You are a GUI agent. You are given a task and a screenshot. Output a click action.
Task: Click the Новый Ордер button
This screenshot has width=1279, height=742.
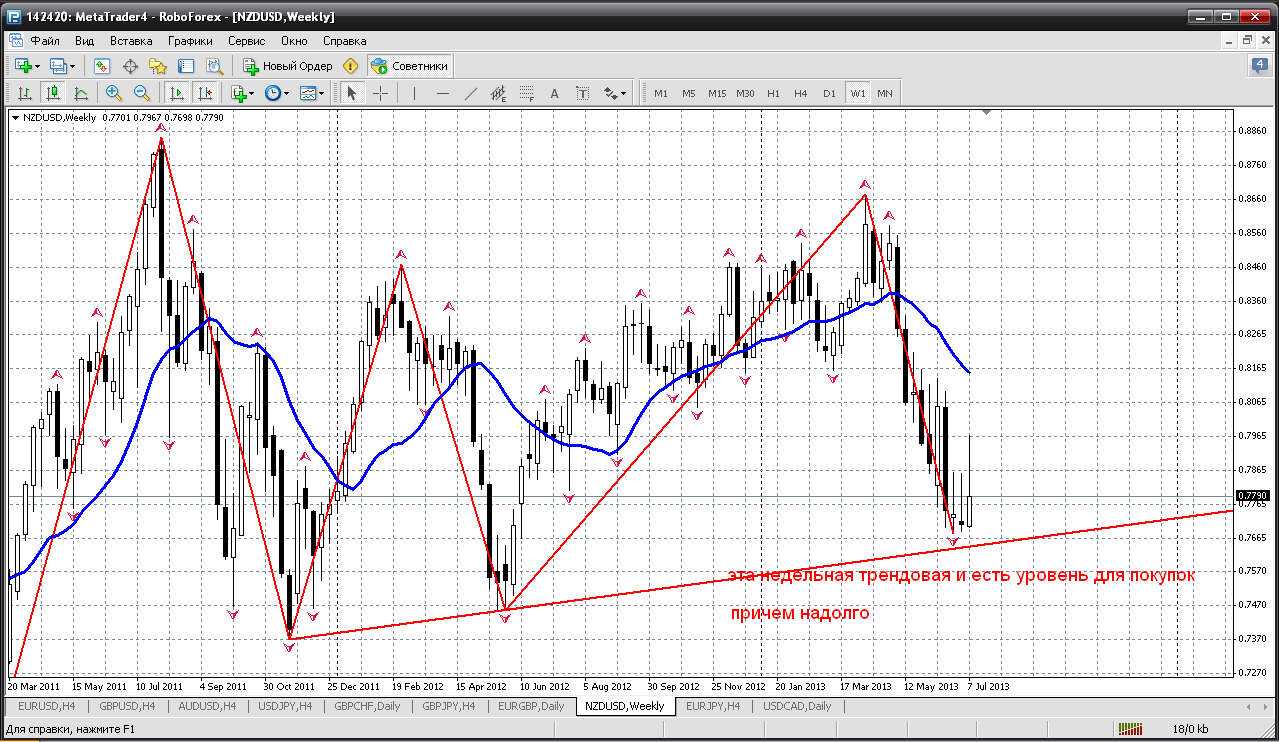pyautogui.click(x=287, y=66)
